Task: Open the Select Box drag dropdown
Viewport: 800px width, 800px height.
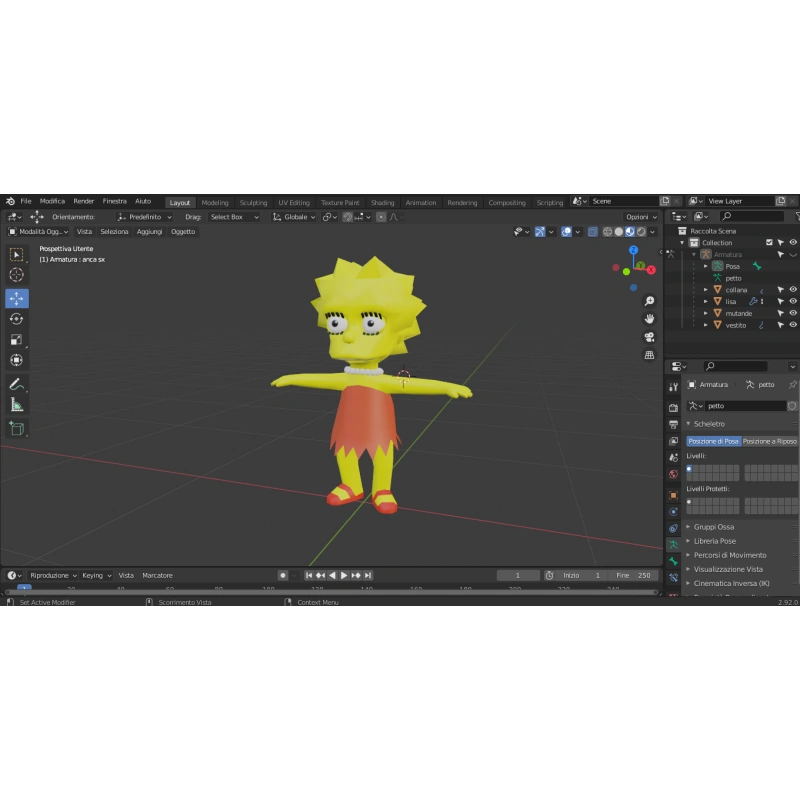Action: 234,217
